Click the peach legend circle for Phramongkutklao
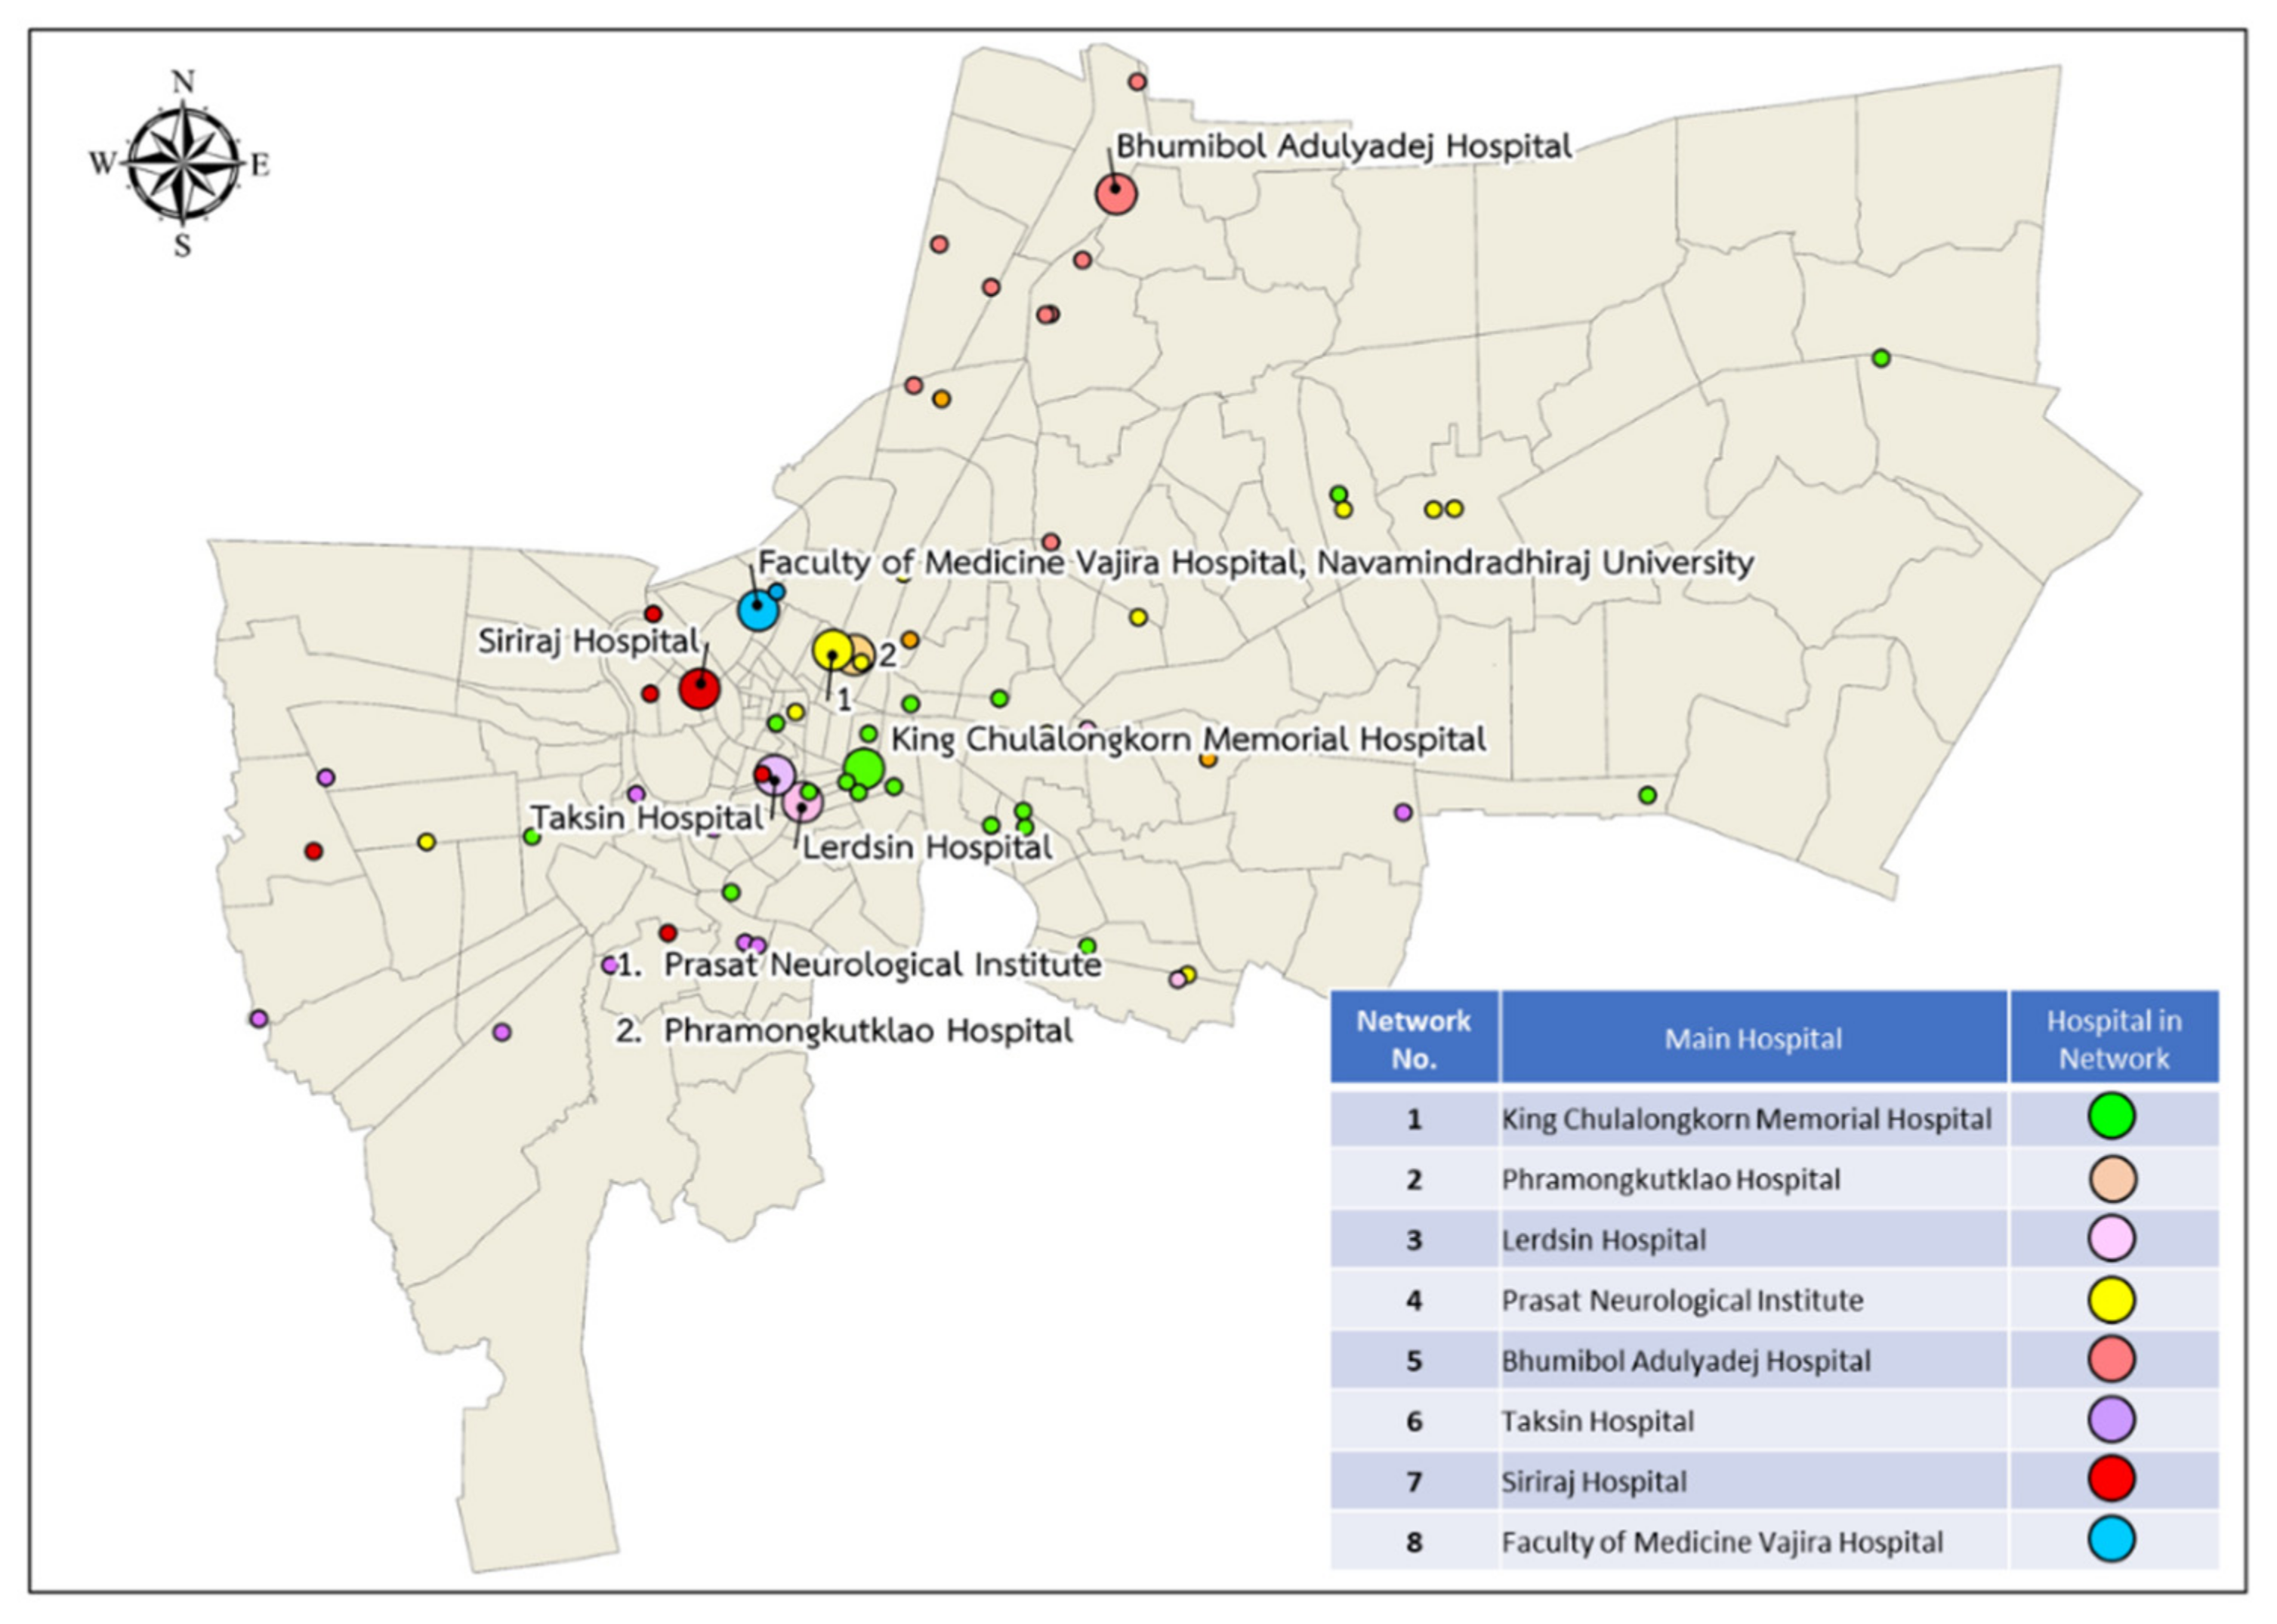This screenshot has height=1624, width=2277. 2112,1179
